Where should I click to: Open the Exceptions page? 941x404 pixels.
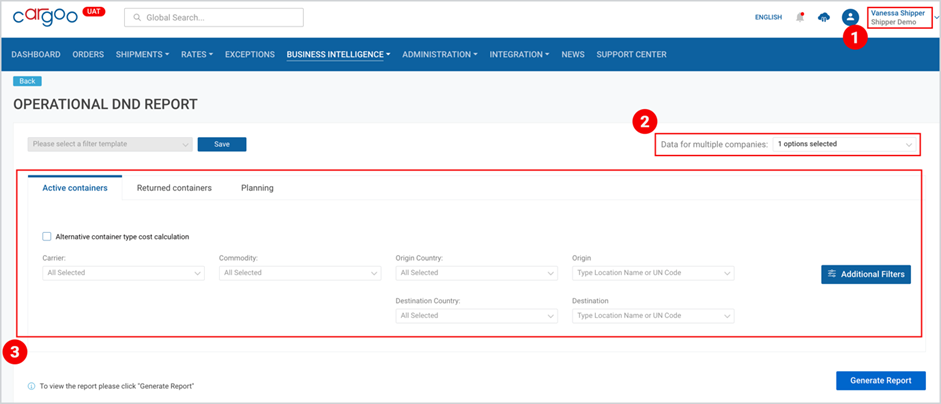tap(250, 54)
